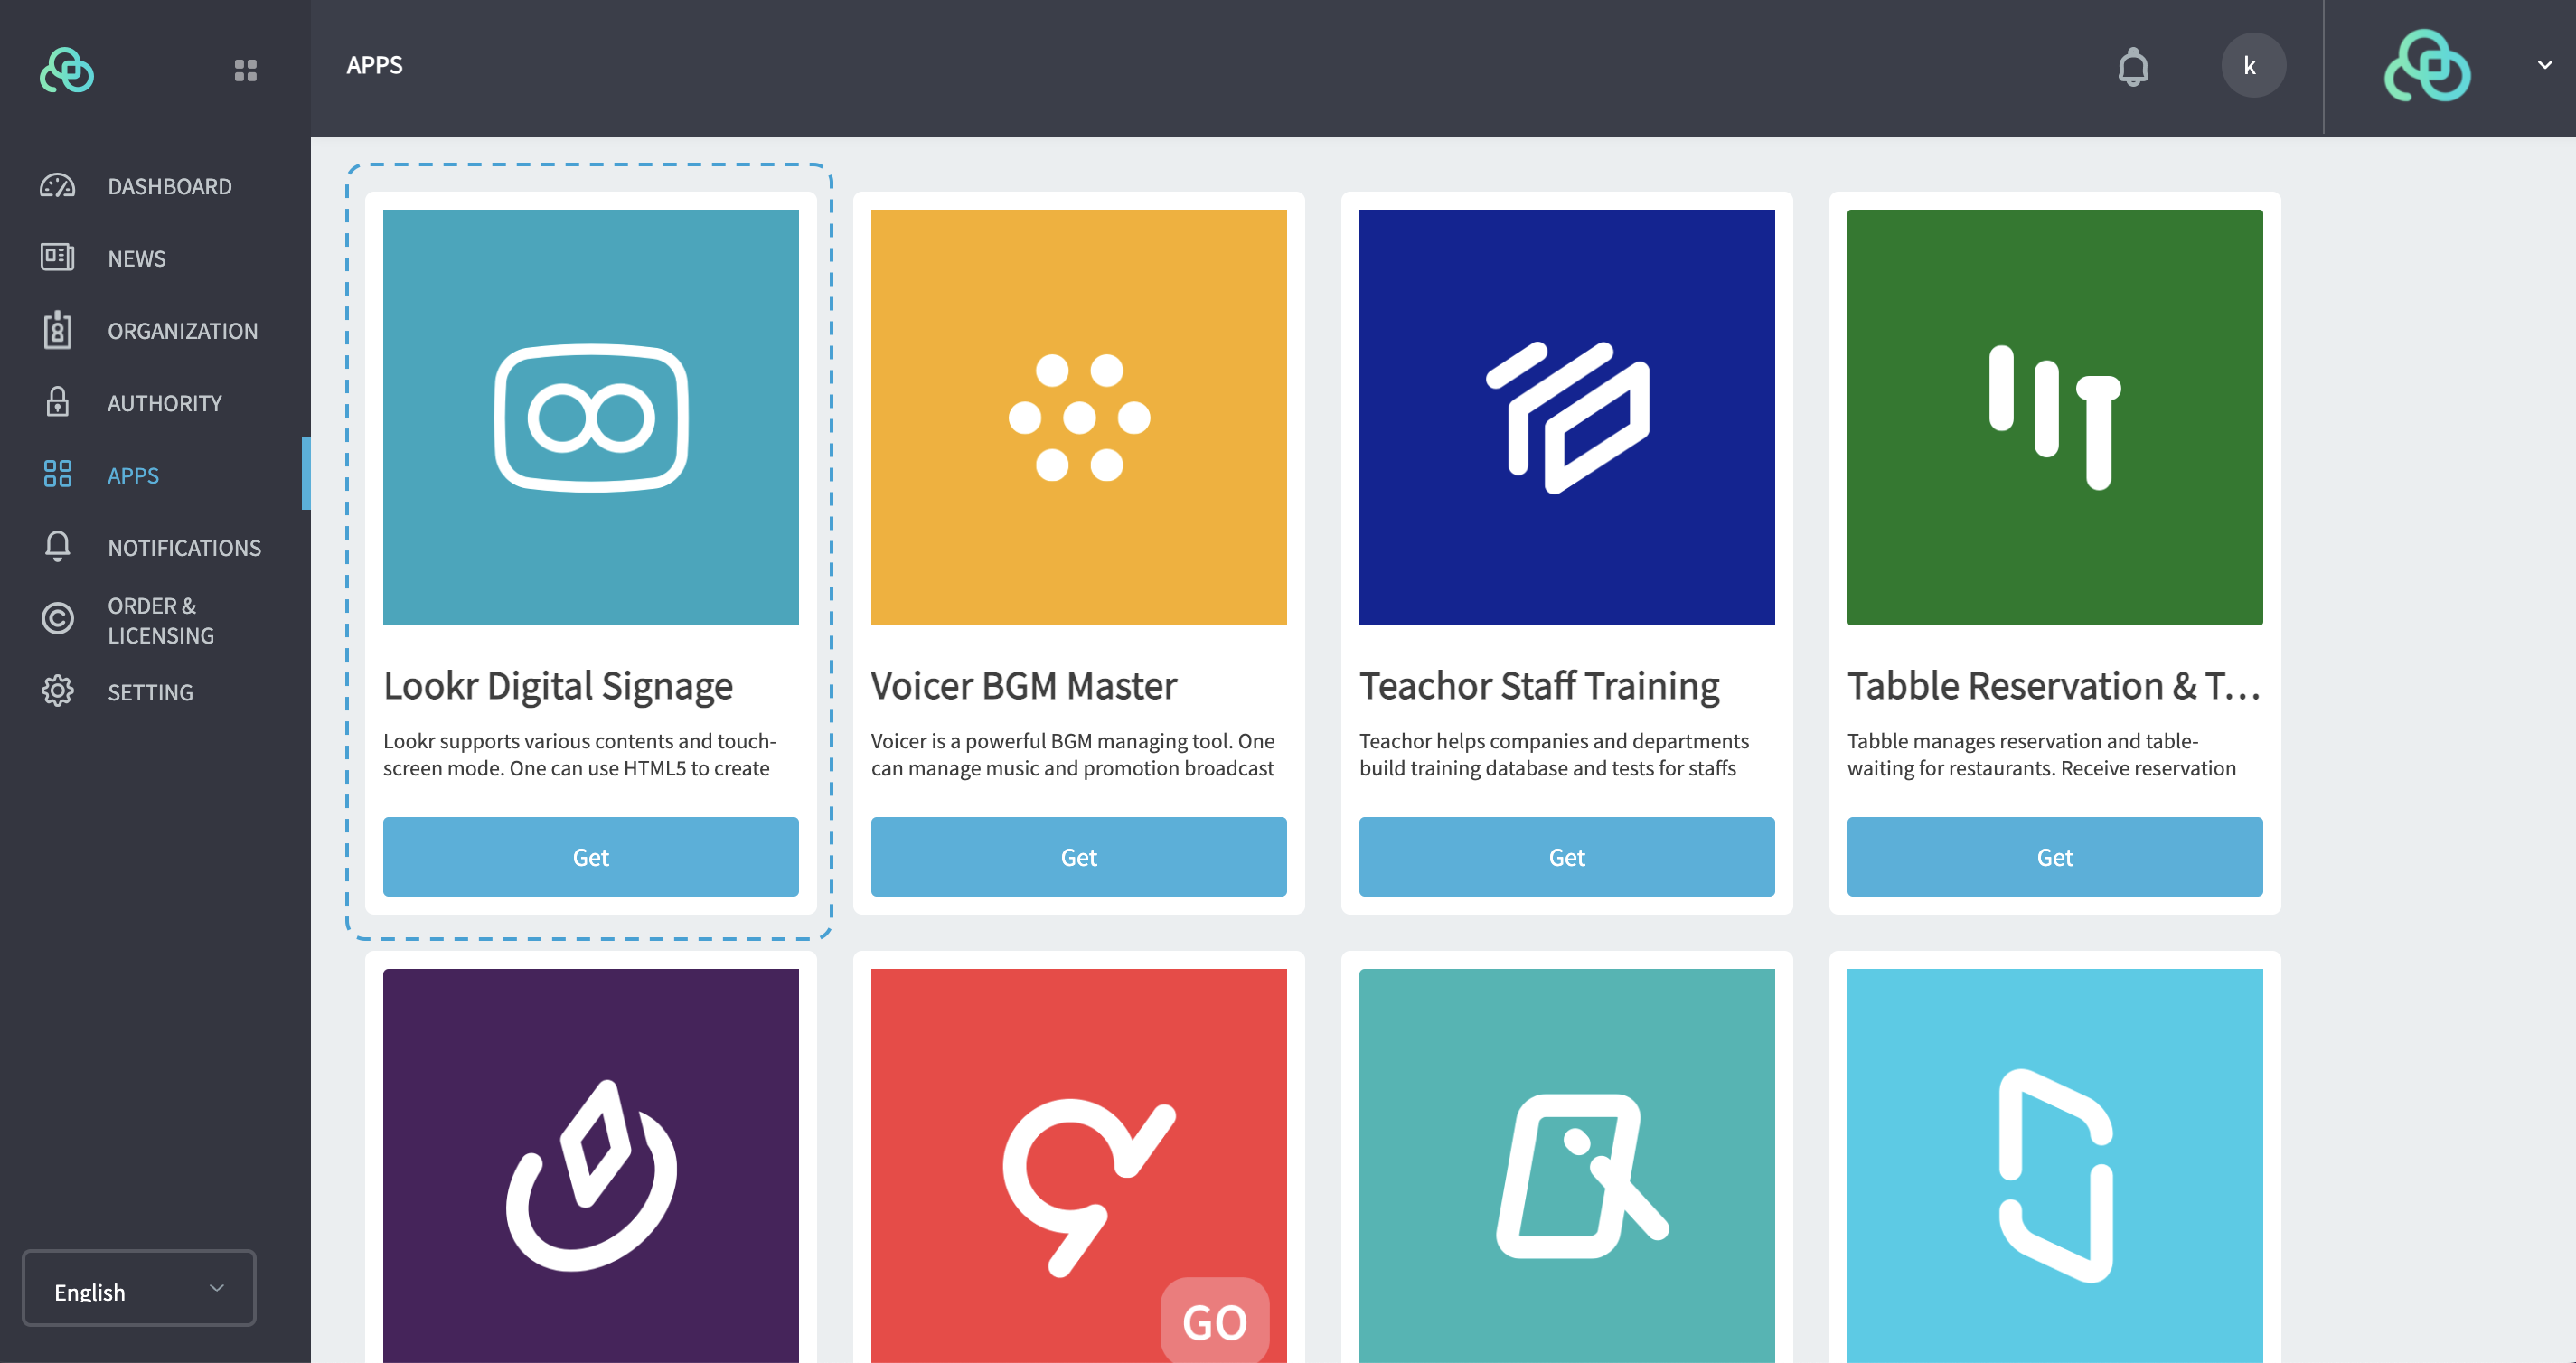Expand the English language dropdown
Screen dimensions: 2576x1363
click(x=139, y=1290)
